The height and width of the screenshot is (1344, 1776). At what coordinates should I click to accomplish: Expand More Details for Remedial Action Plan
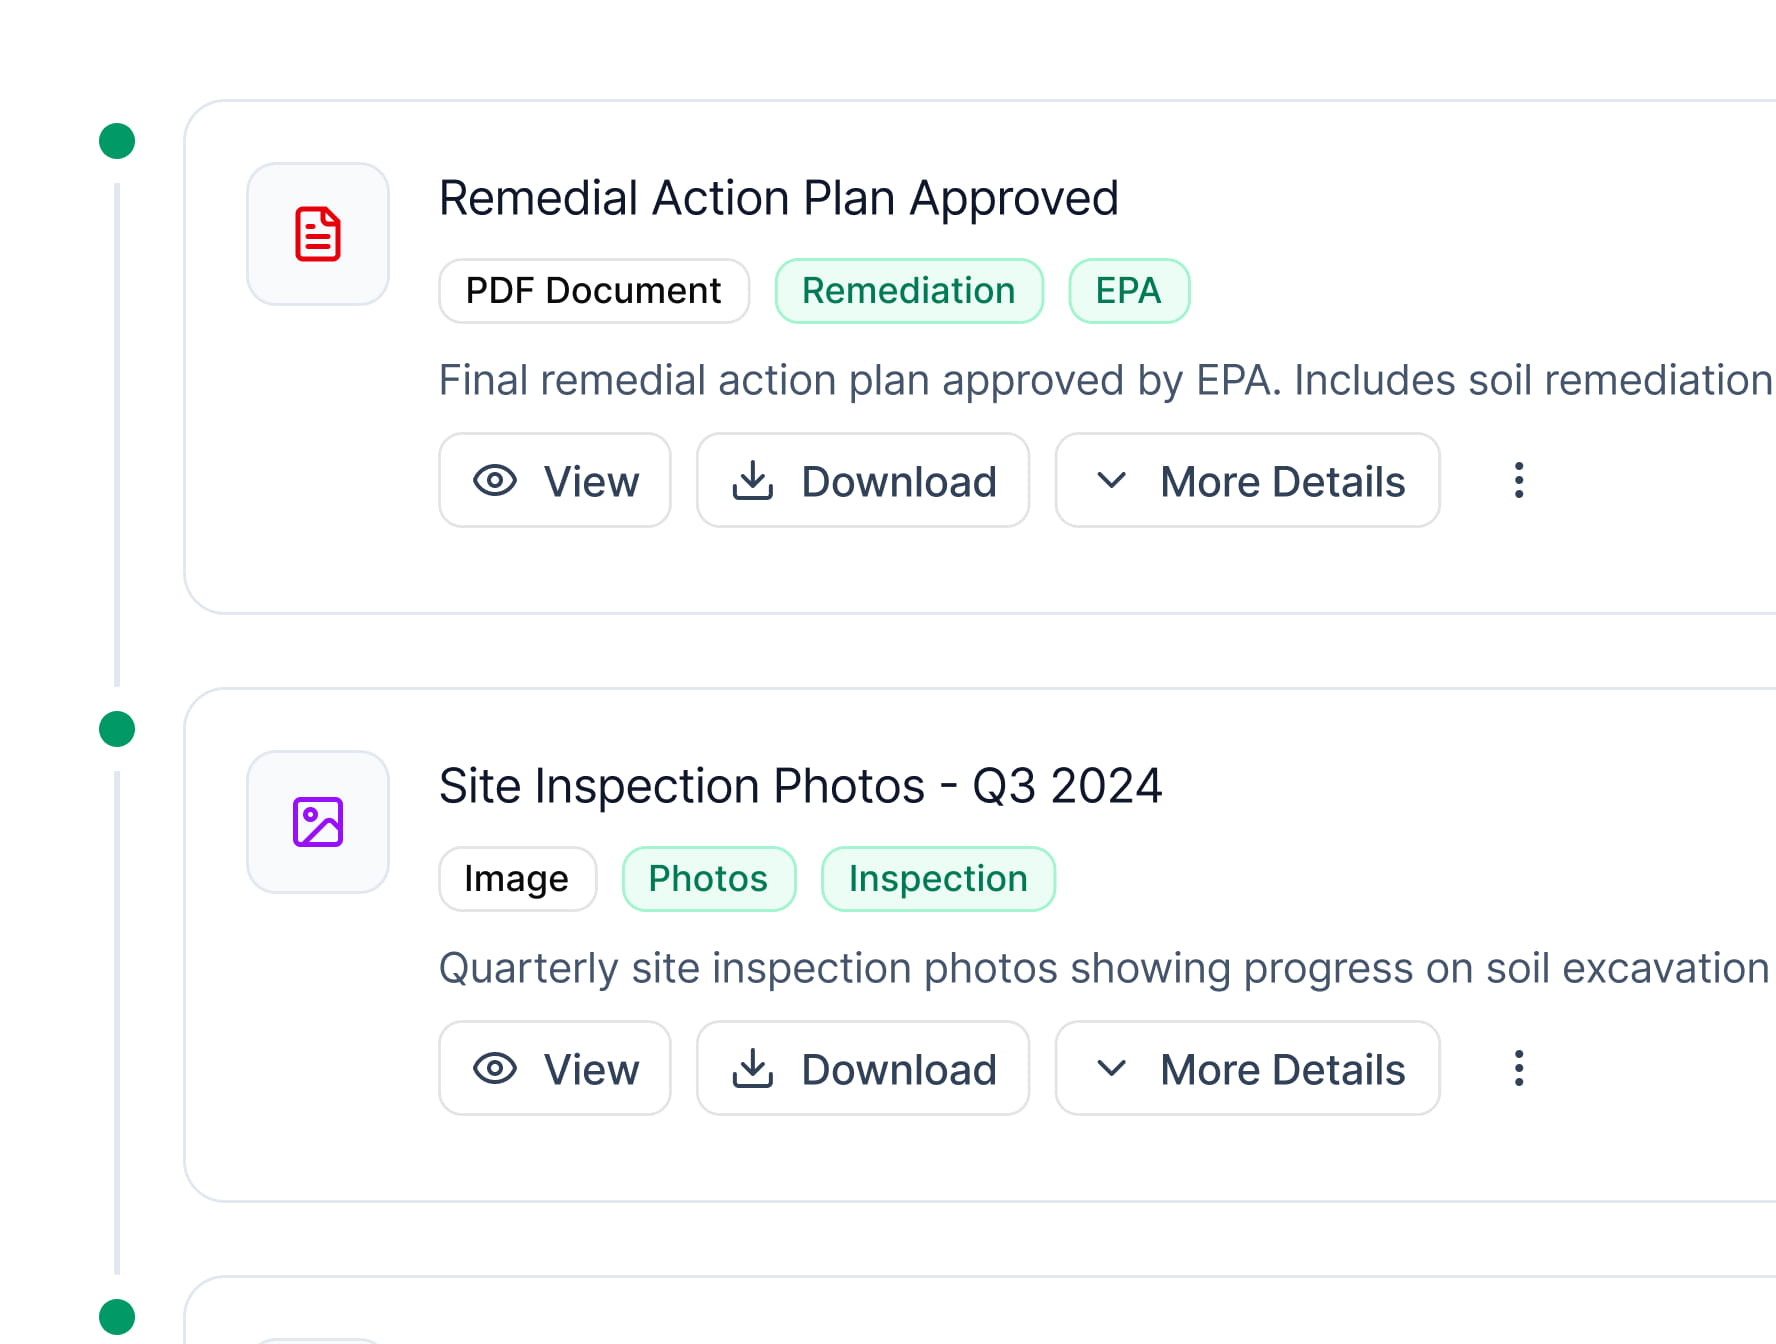point(1247,480)
